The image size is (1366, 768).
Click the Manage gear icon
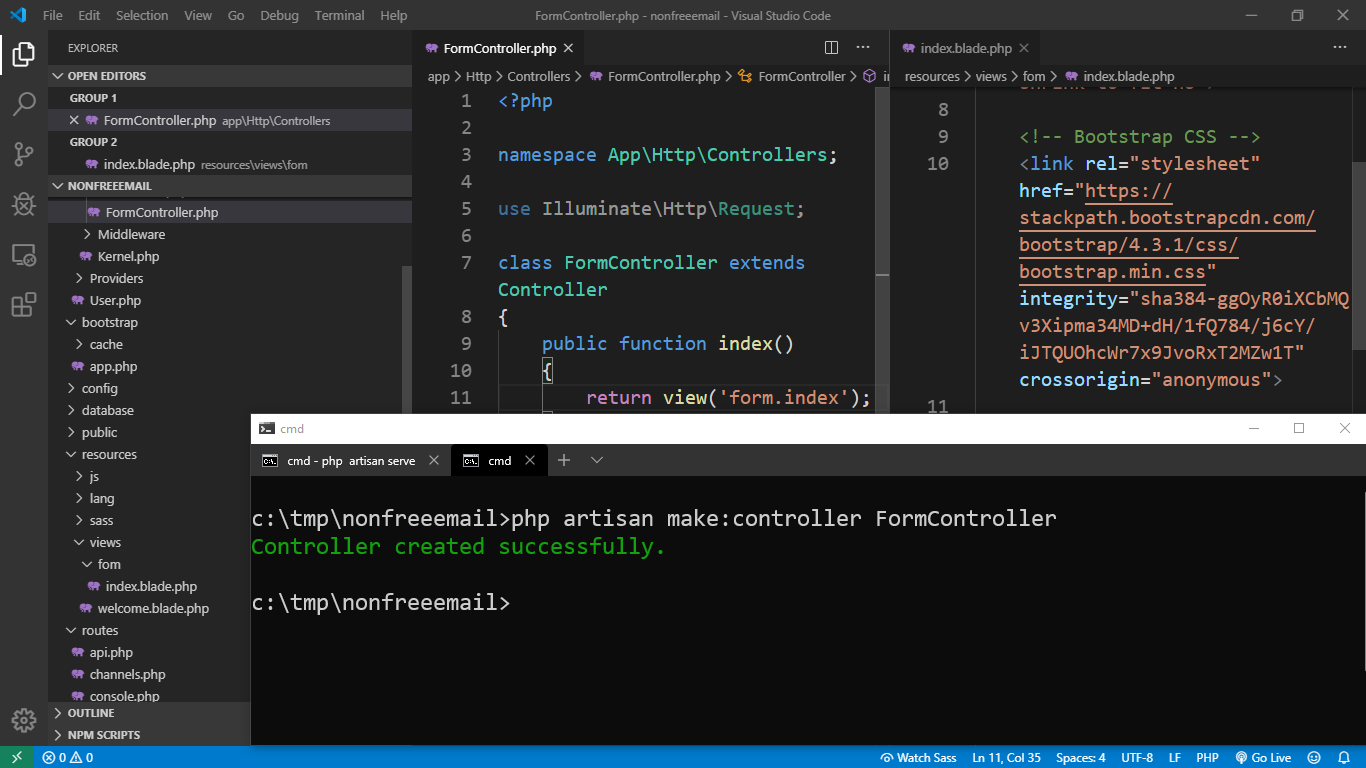pos(24,720)
